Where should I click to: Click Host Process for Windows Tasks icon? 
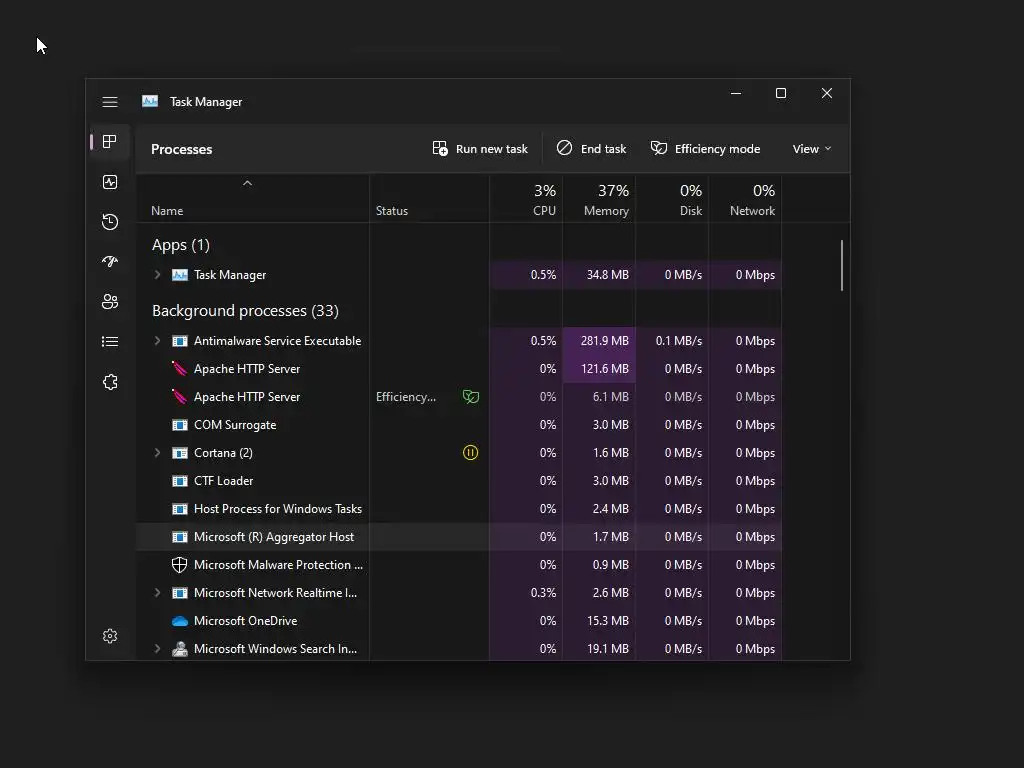(180, 509)
